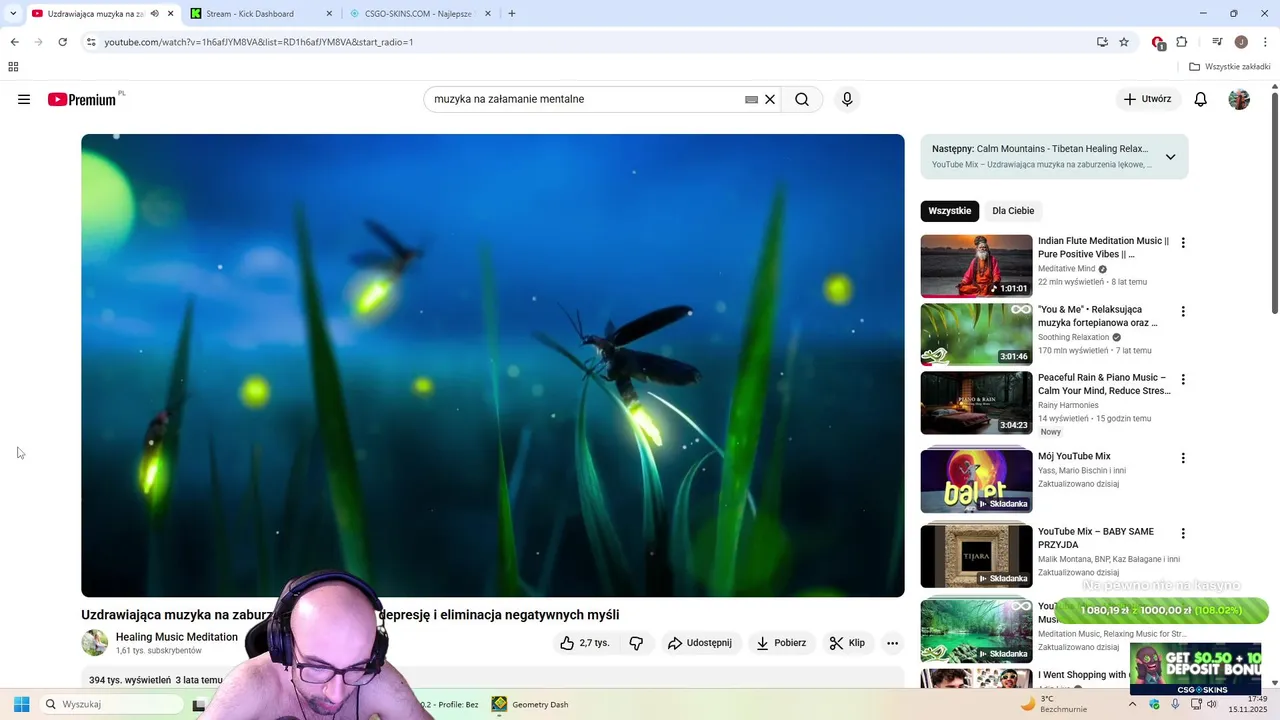Show hidden system tray icons chevron
This screenshot has width=1280, height=720.
point(1132,704)
